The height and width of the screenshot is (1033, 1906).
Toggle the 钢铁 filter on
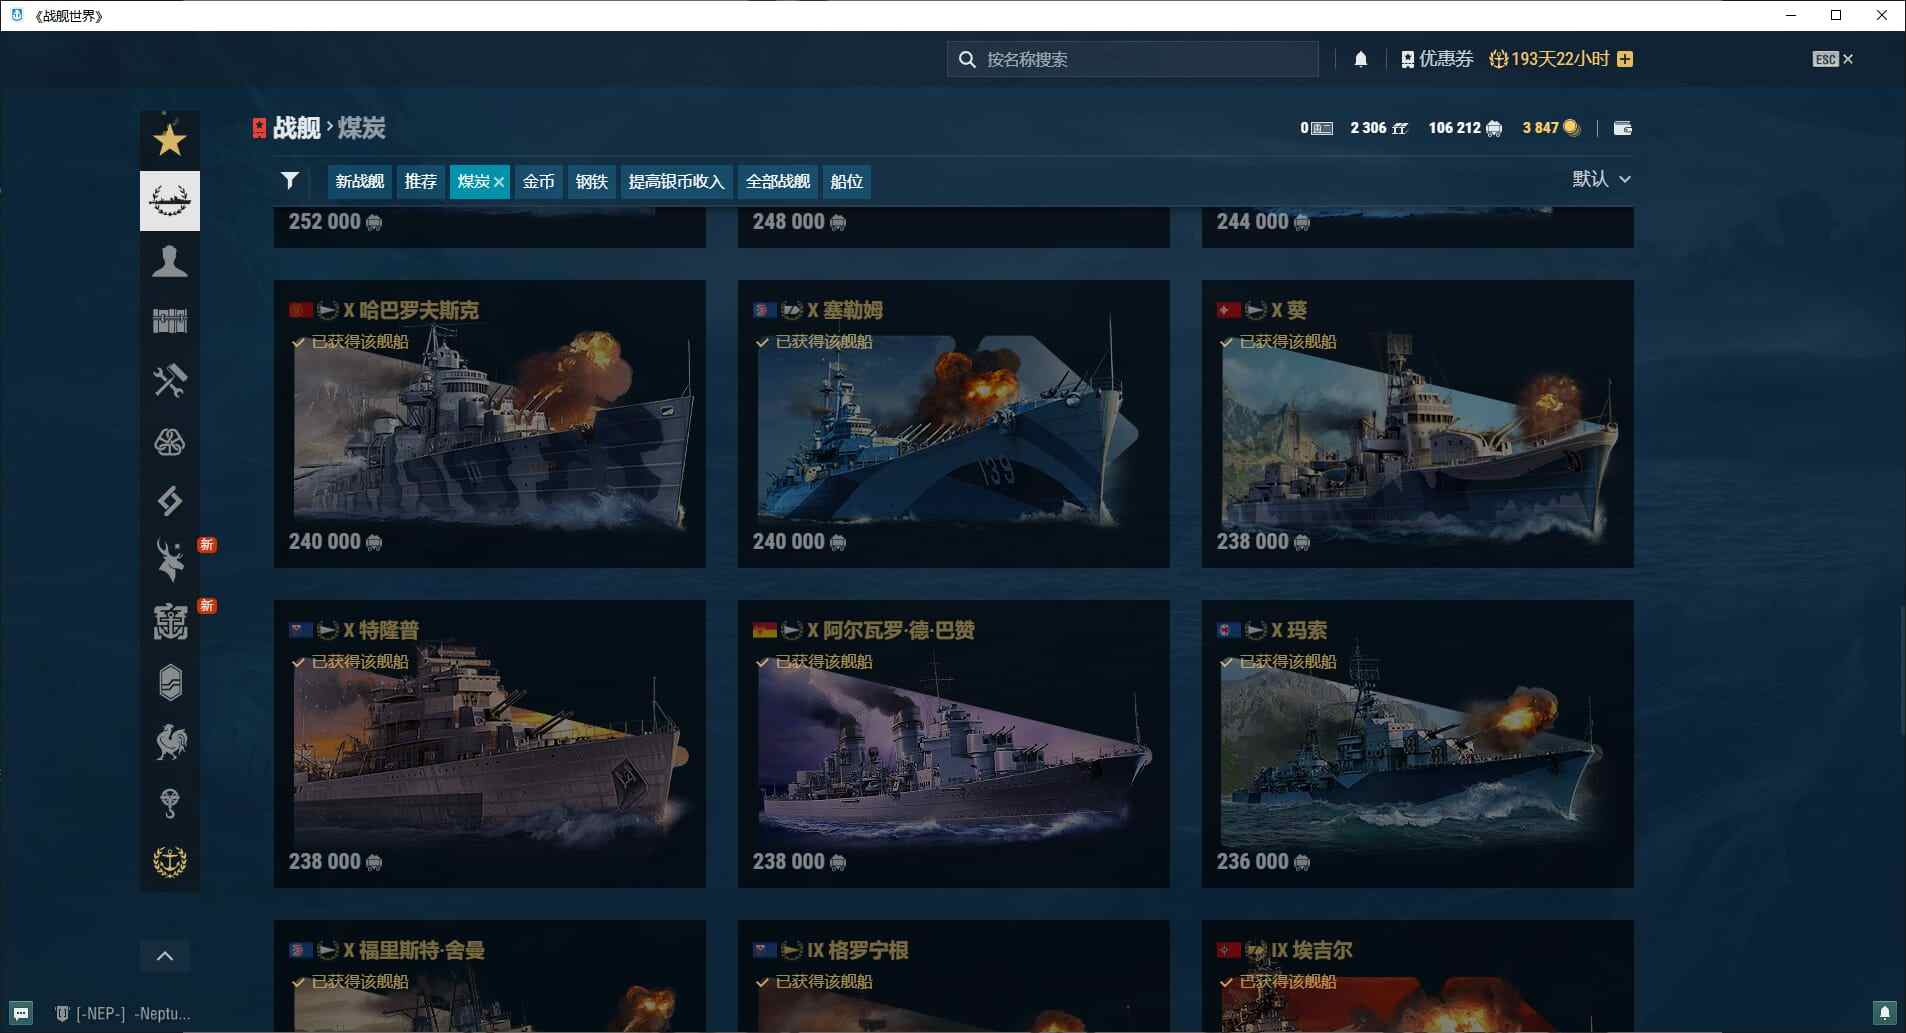[x=590, y=181]
